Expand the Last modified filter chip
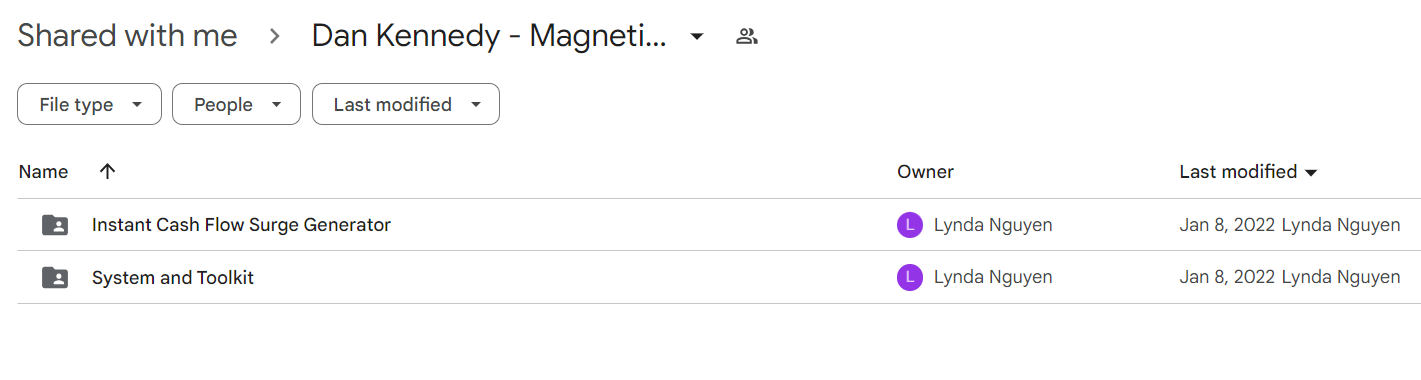 pyautogui.click(x=406, y=104)
